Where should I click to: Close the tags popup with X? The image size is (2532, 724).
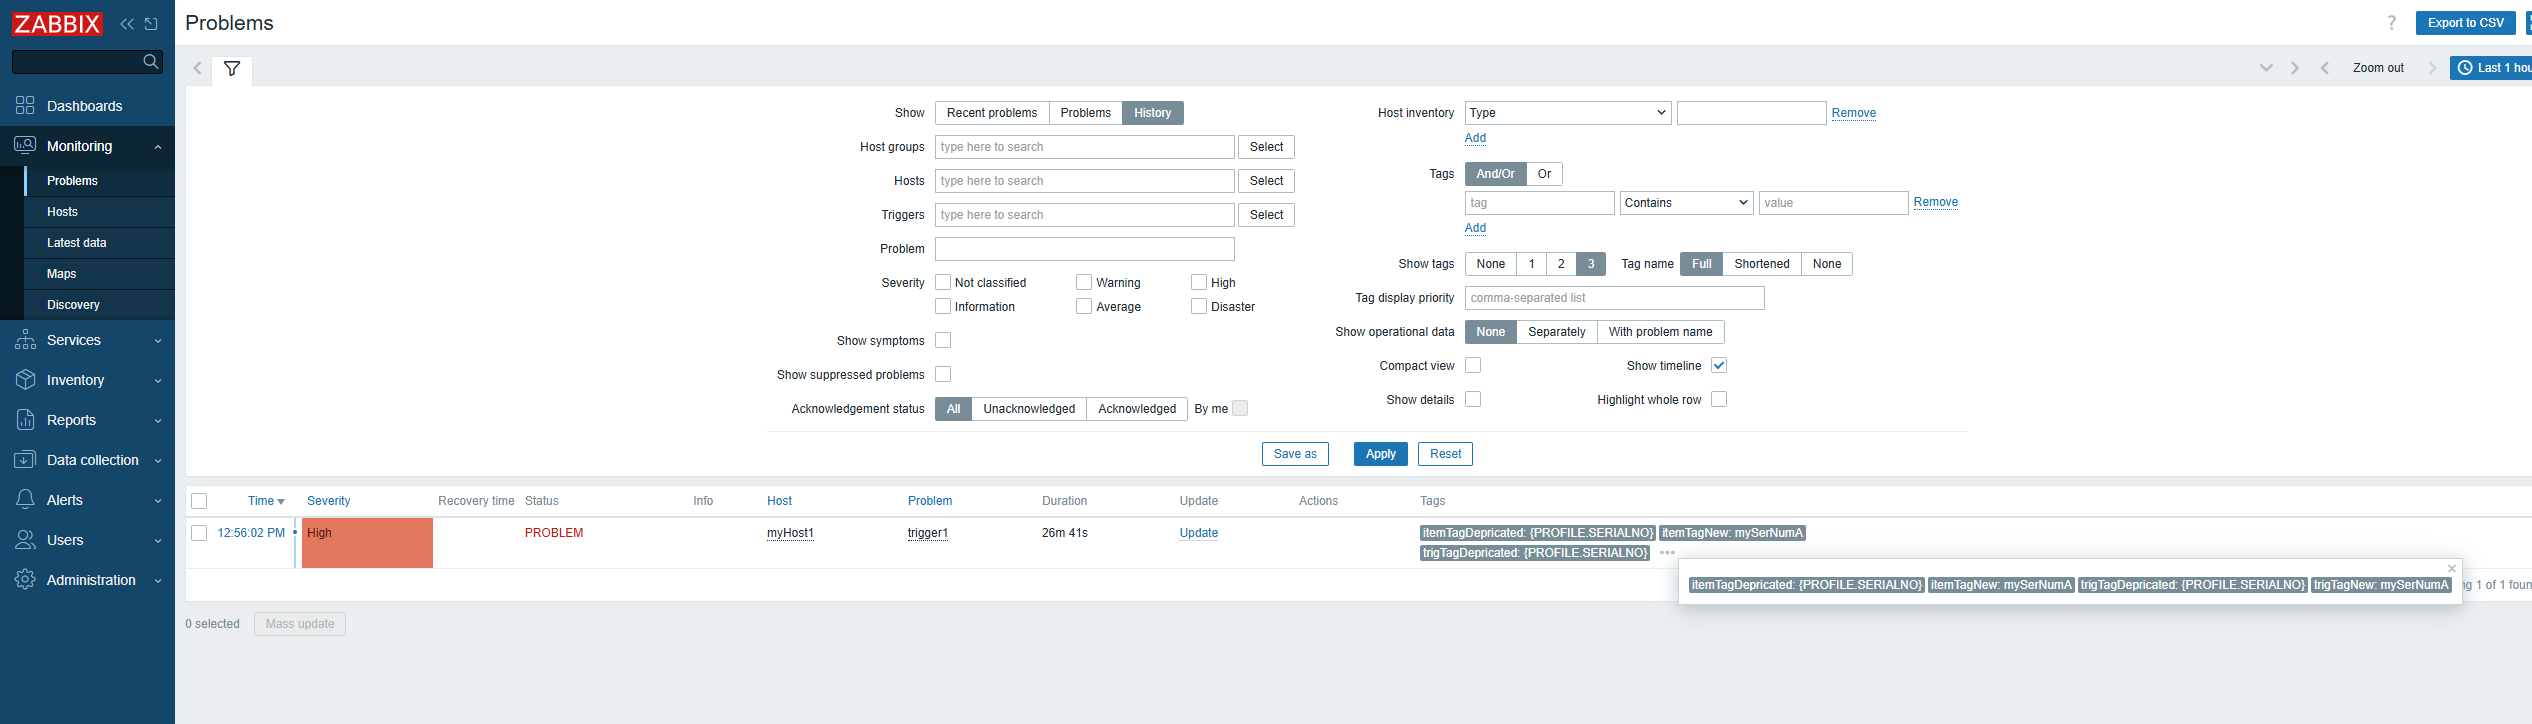point(2451,569)
